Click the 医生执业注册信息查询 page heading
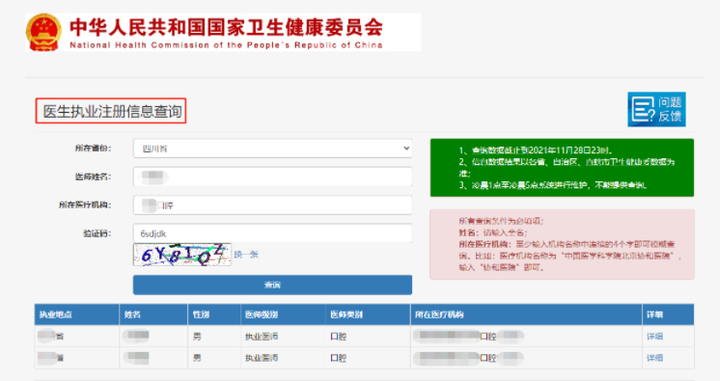 [111, 111]
